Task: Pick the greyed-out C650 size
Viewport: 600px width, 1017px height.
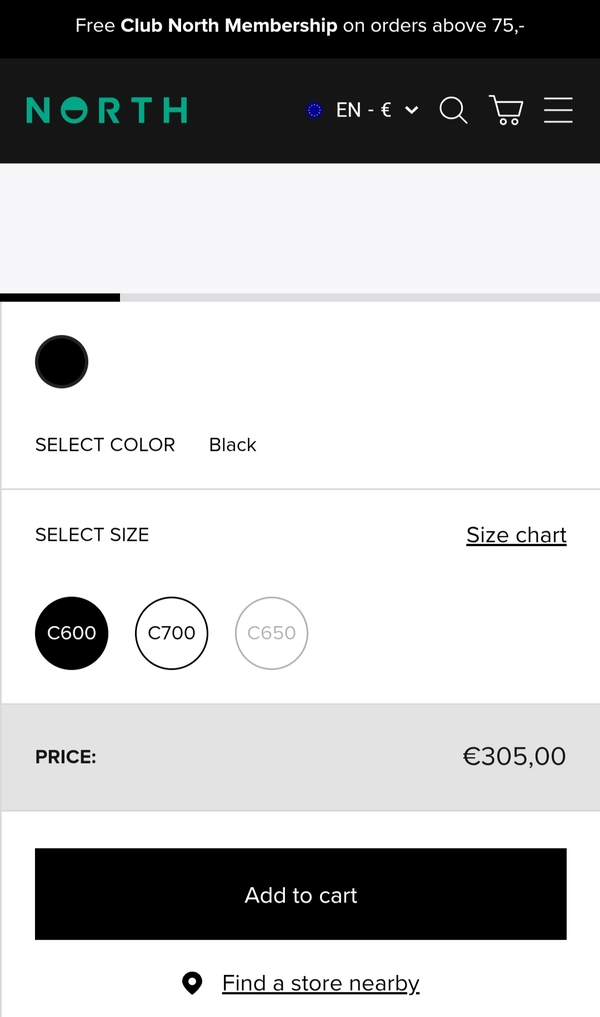Action: tap(272, 633)
